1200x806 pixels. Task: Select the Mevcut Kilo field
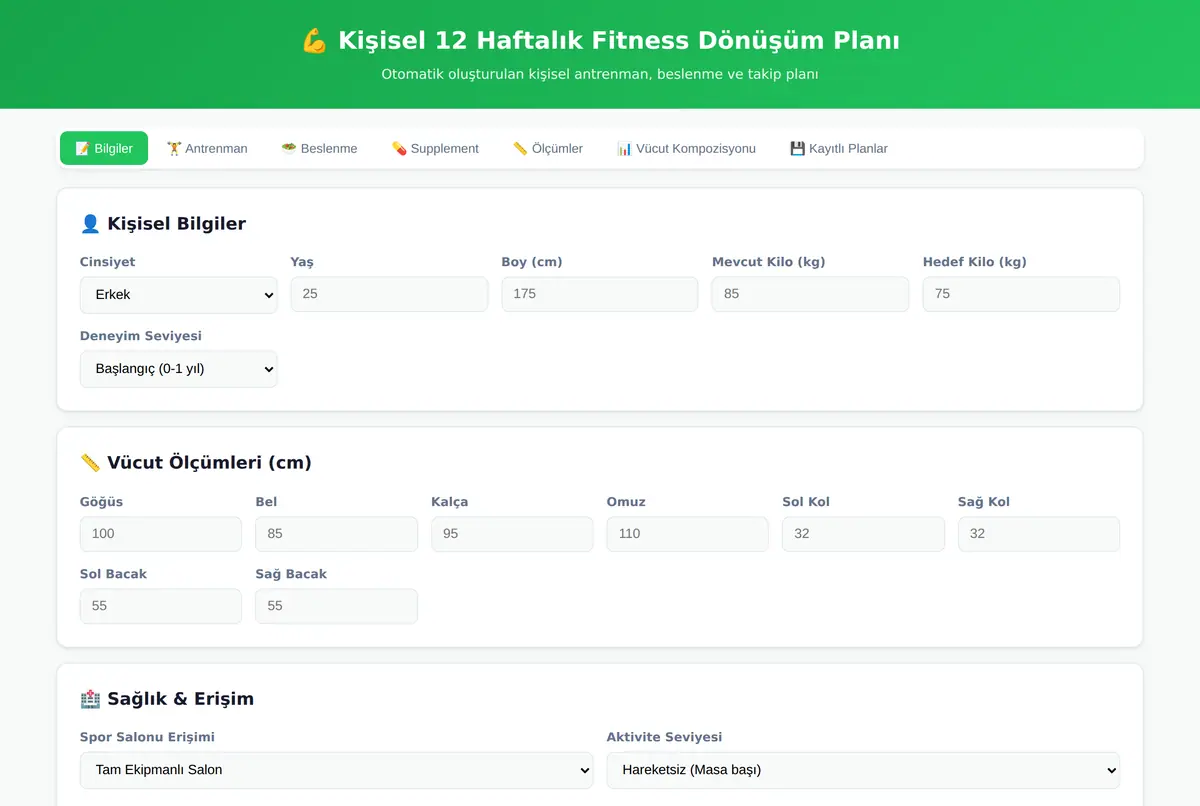click(810, 294)
